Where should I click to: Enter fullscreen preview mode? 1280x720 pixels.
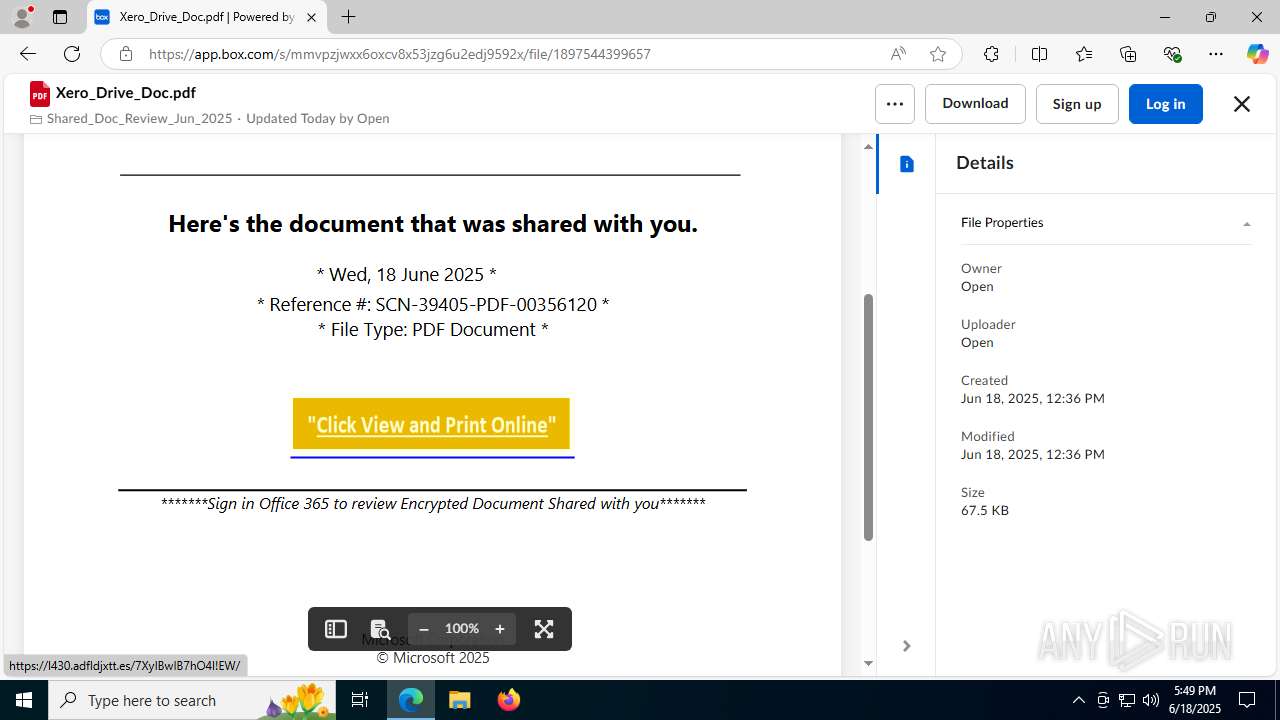(x=544, y=629)
